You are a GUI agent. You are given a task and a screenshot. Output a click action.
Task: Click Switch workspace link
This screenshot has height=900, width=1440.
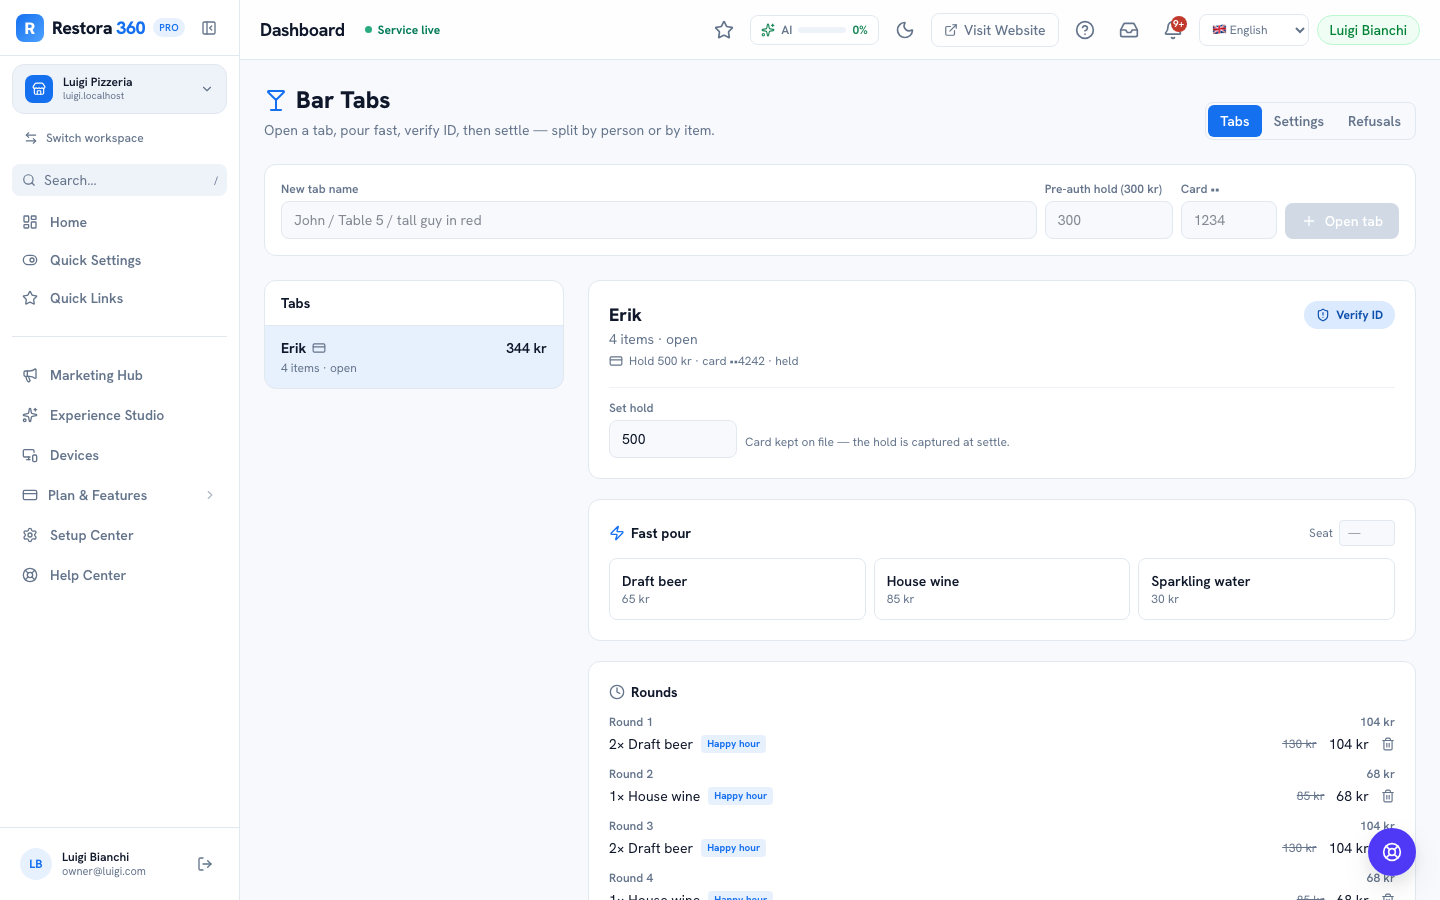pos(85,138)
